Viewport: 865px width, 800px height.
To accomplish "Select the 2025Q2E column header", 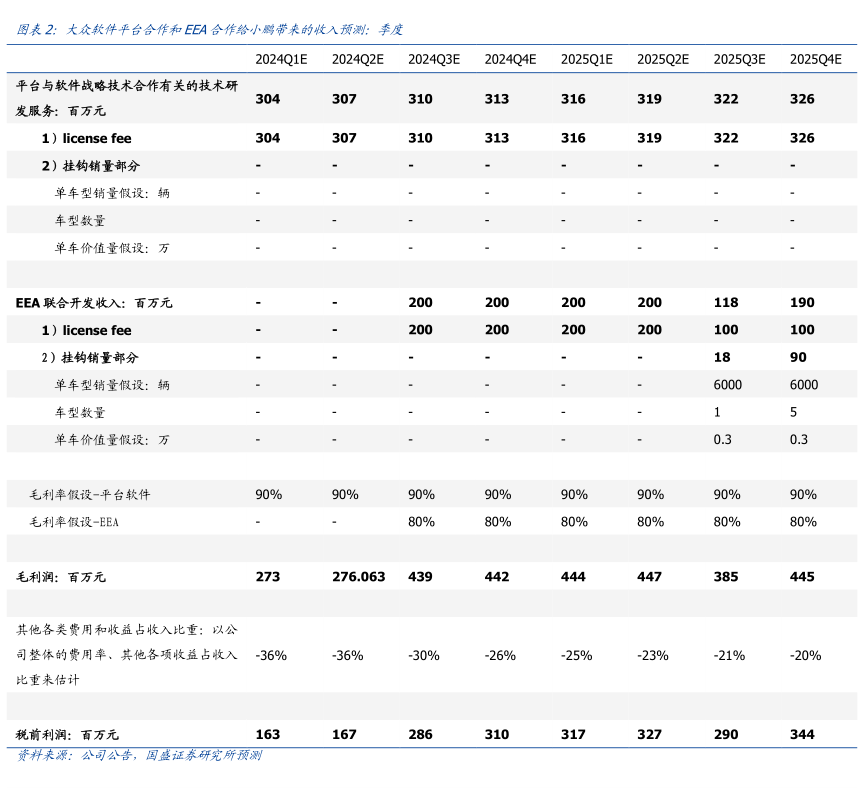I will [x=663, y=60].
